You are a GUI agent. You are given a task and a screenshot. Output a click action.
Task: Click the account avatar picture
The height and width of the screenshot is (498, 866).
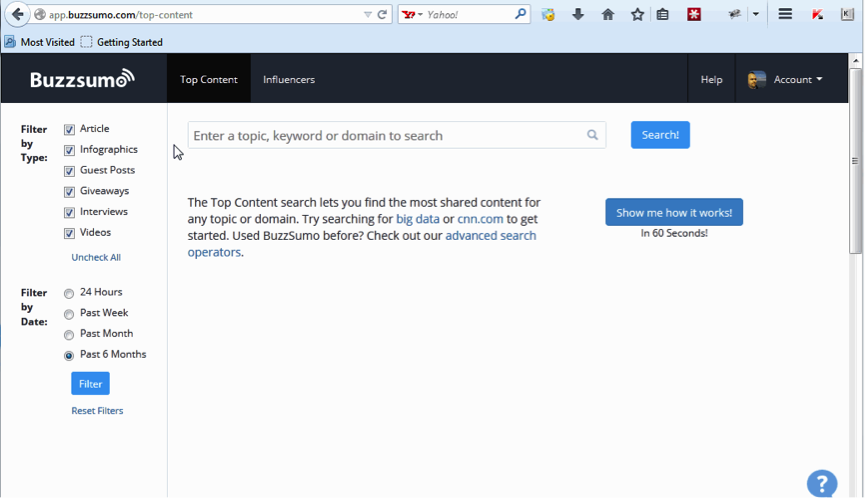(757, 80)
